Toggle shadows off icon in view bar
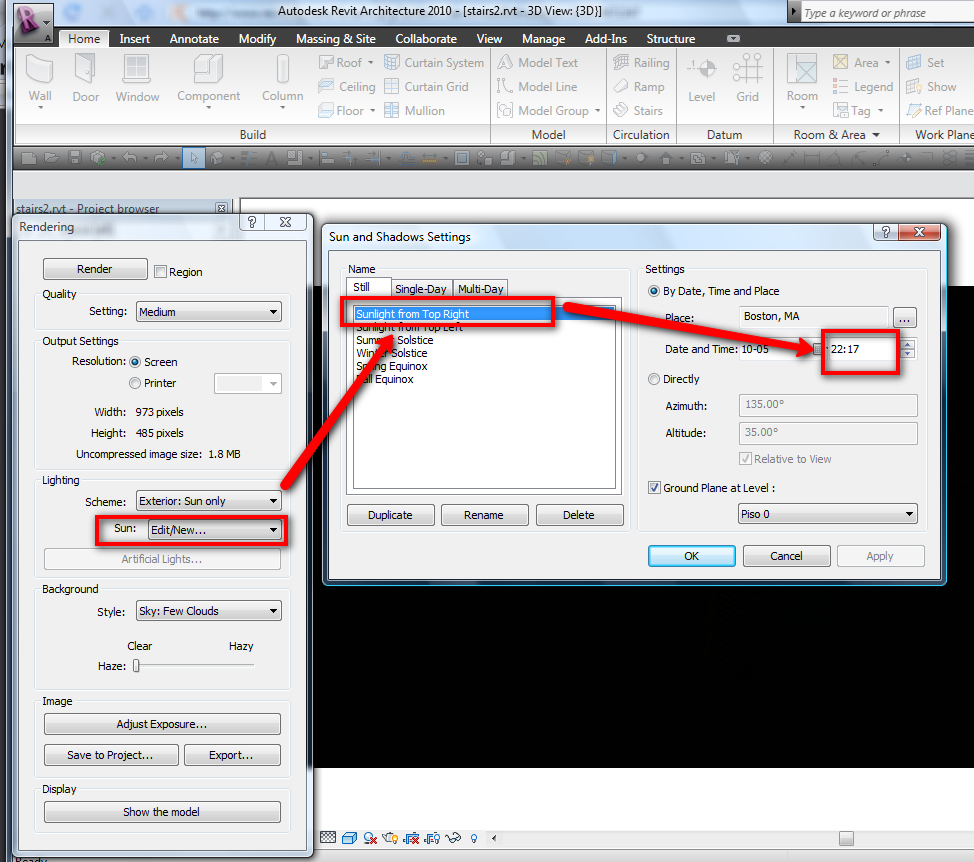Viewport: 974px width, 862px height. pos(370,838)
